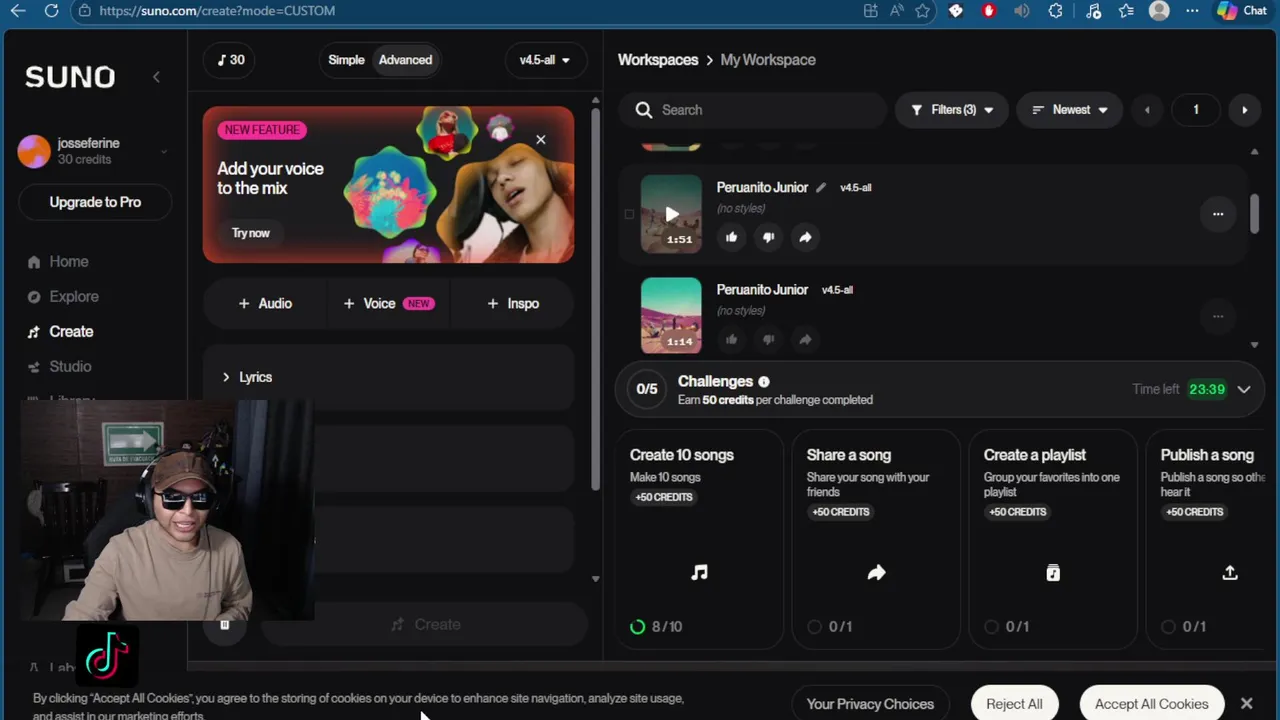Expand the Lyrics section

pos(388,377)
